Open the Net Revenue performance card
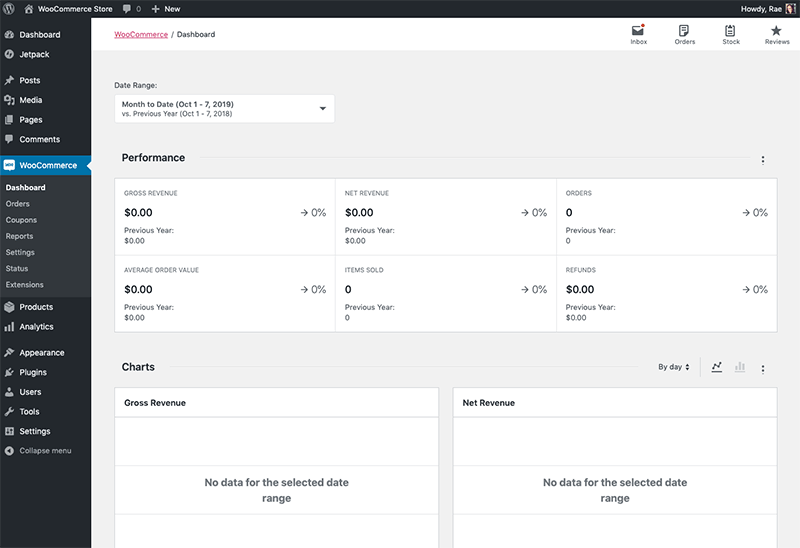The width and height of the screenshot is (800, 548). [446, 217]
